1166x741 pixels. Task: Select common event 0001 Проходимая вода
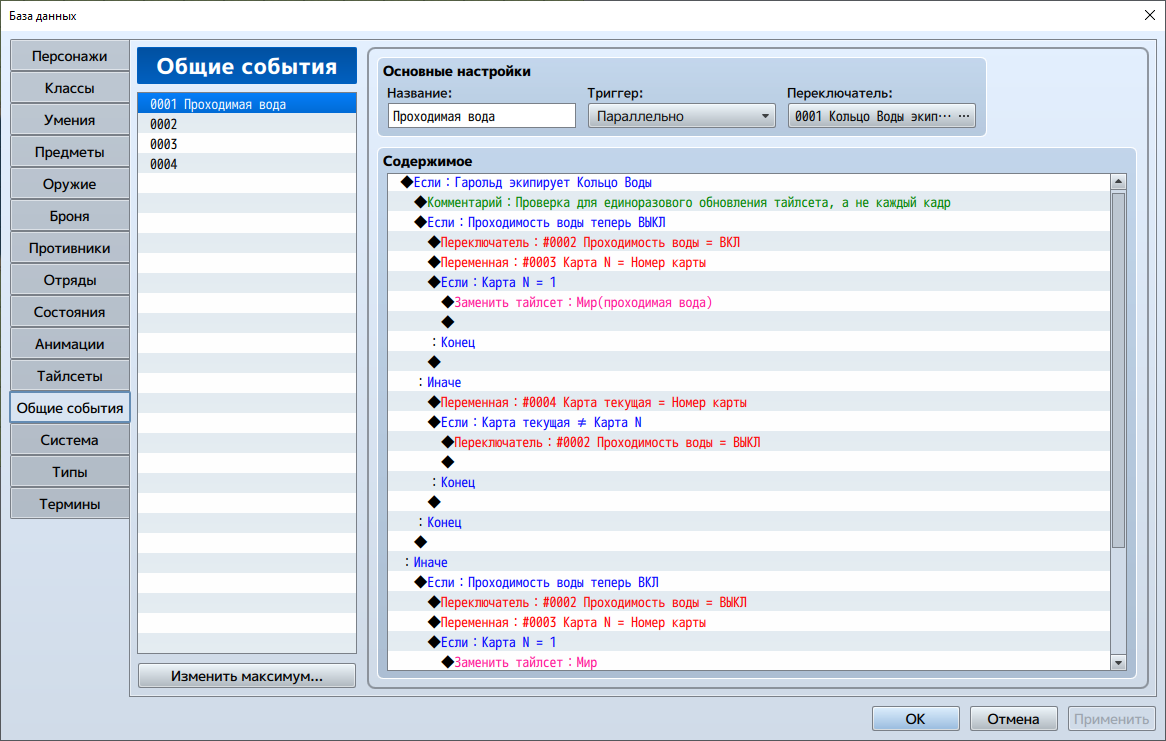point(247,104)
